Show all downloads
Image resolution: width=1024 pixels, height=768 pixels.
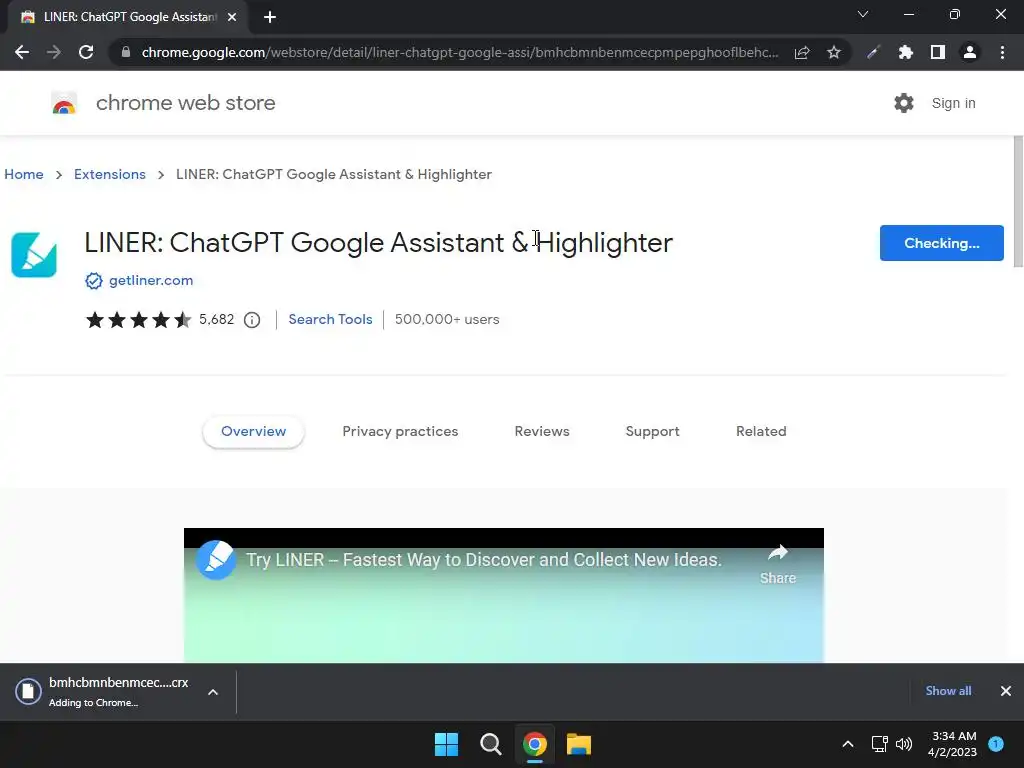[948, 691]
